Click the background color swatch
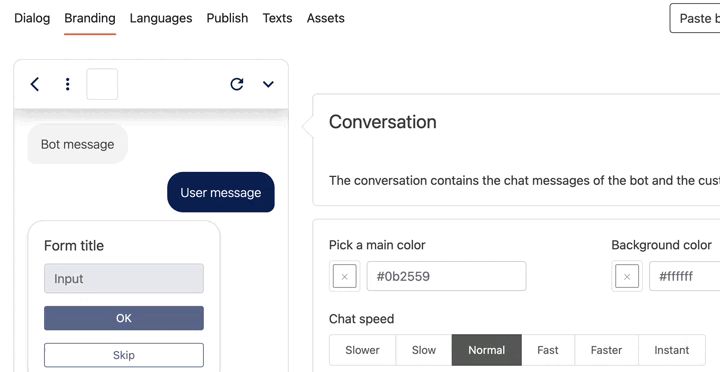Screen dimensions: 720x372 pyautogui.click(x=627, y=276)
